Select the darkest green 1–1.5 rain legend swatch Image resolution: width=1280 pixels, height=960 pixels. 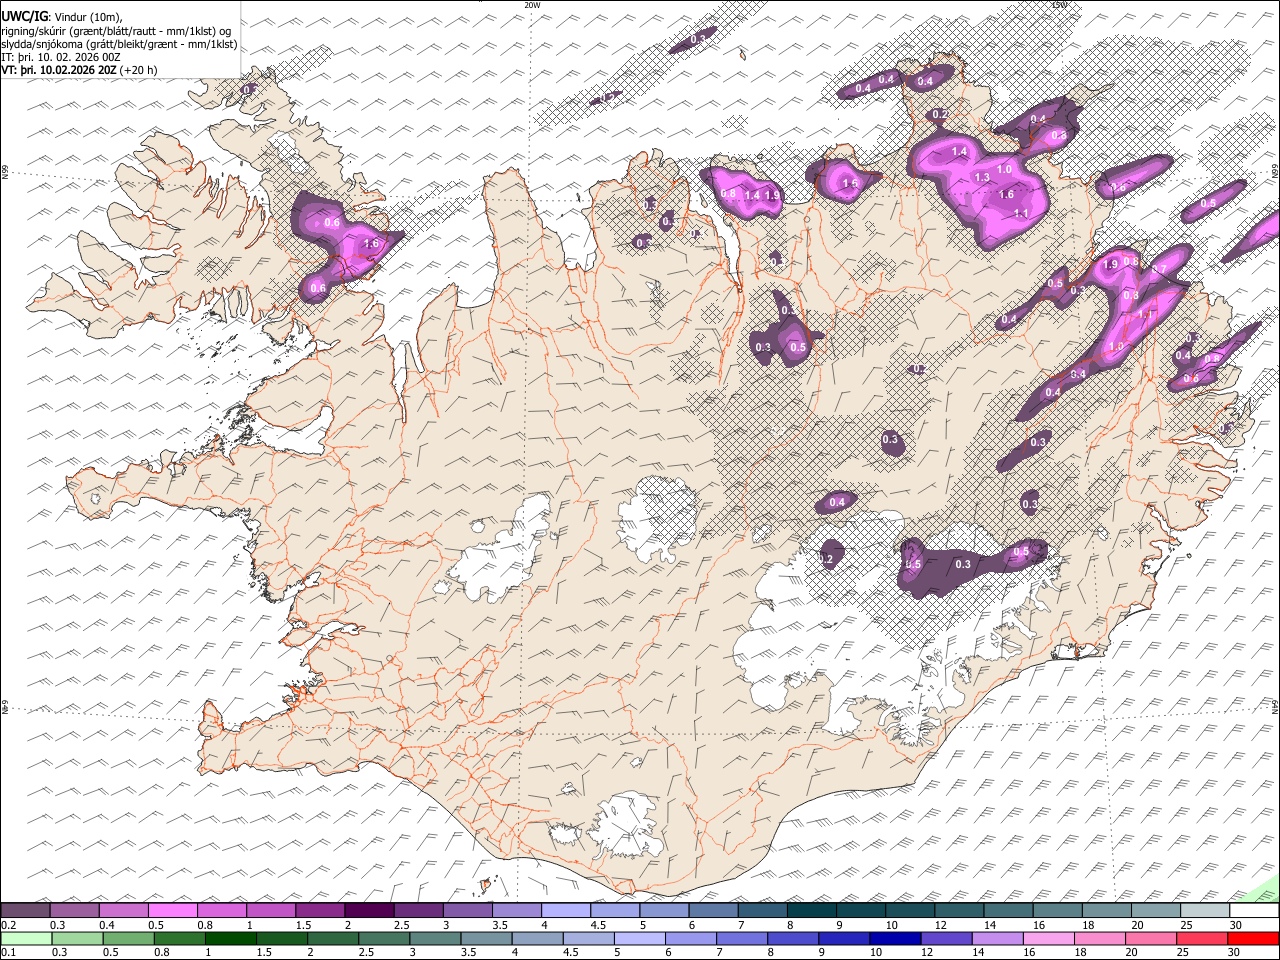tap(230, 938)
